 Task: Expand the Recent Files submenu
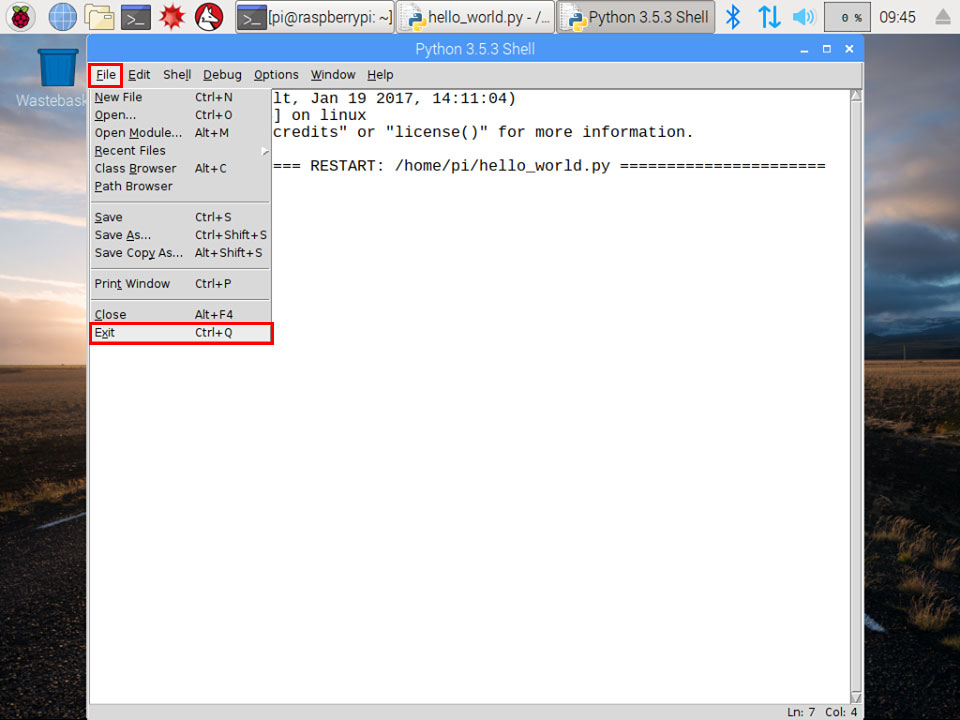(181, 151)
